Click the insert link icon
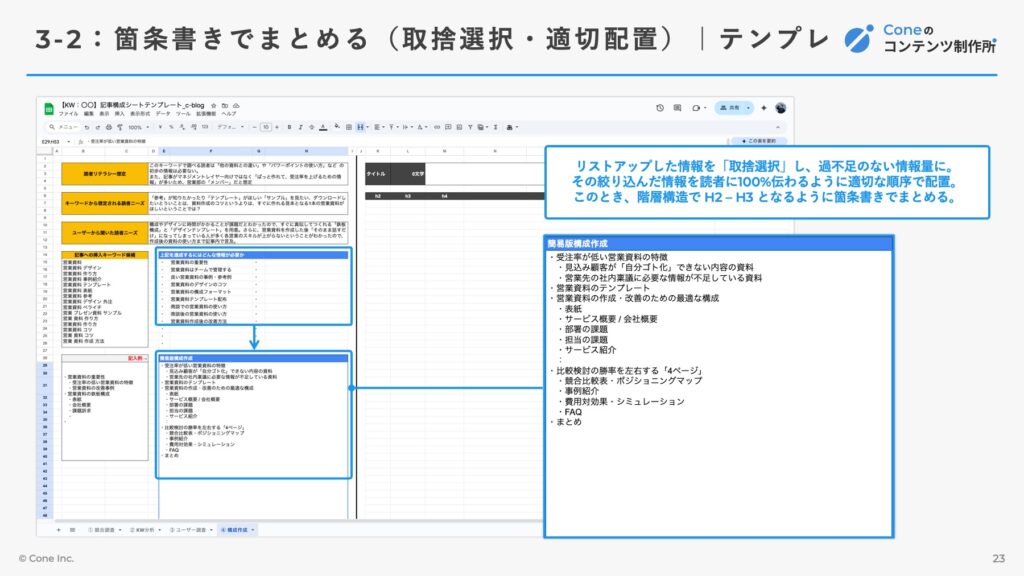 coord(437,127)
